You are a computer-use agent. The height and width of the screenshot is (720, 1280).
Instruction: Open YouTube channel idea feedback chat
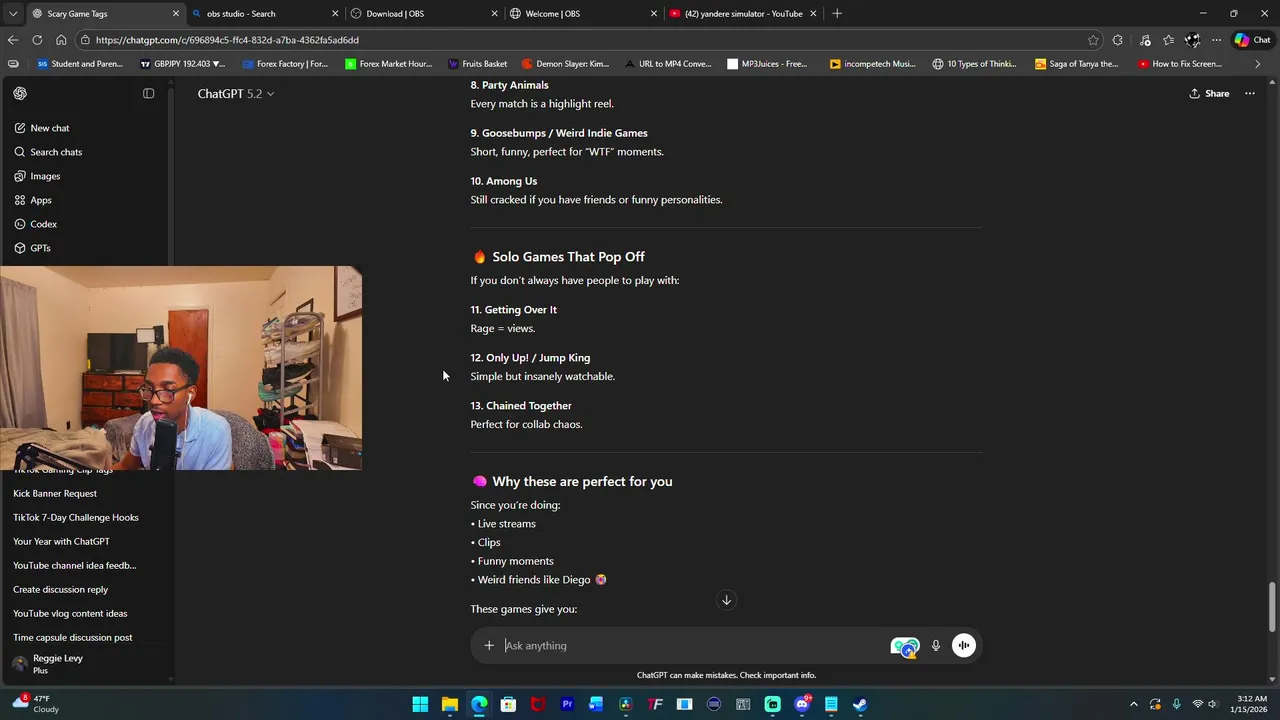[75, 565]
